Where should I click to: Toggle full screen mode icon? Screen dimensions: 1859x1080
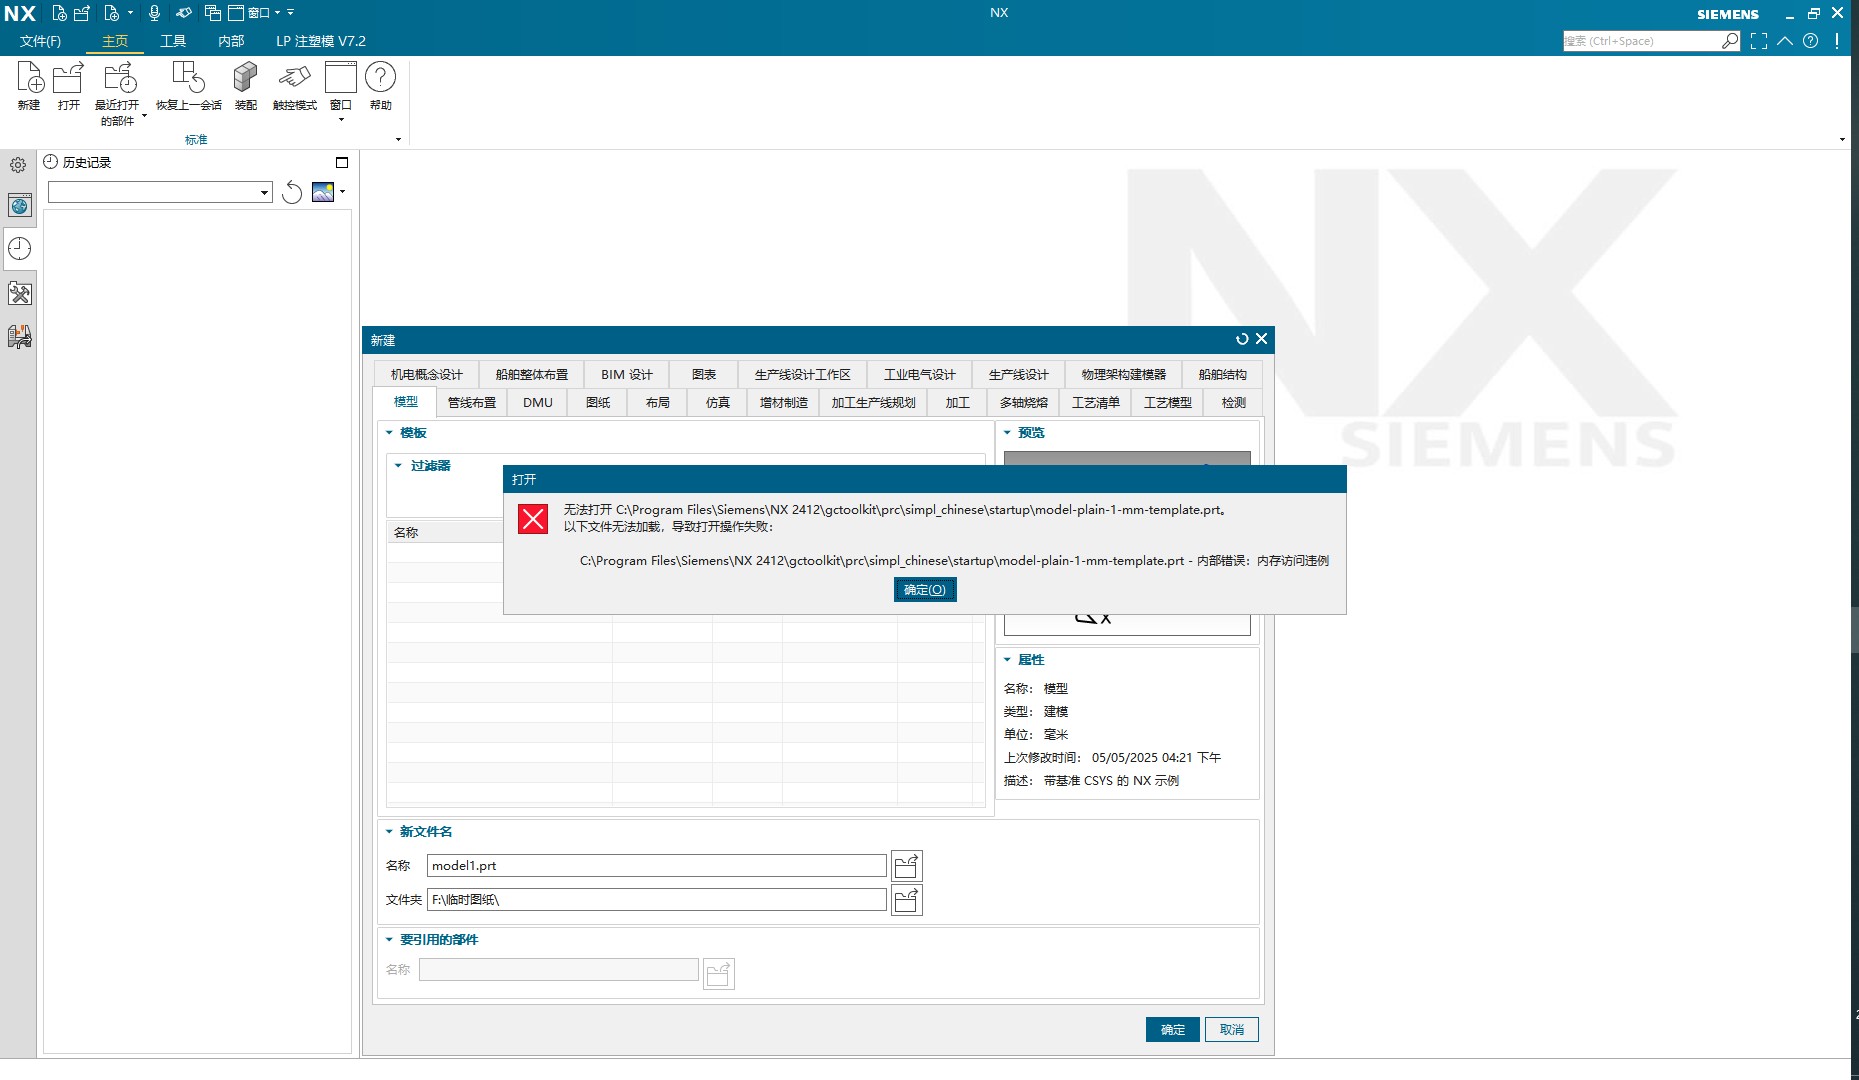click(x=1759, y=41)
